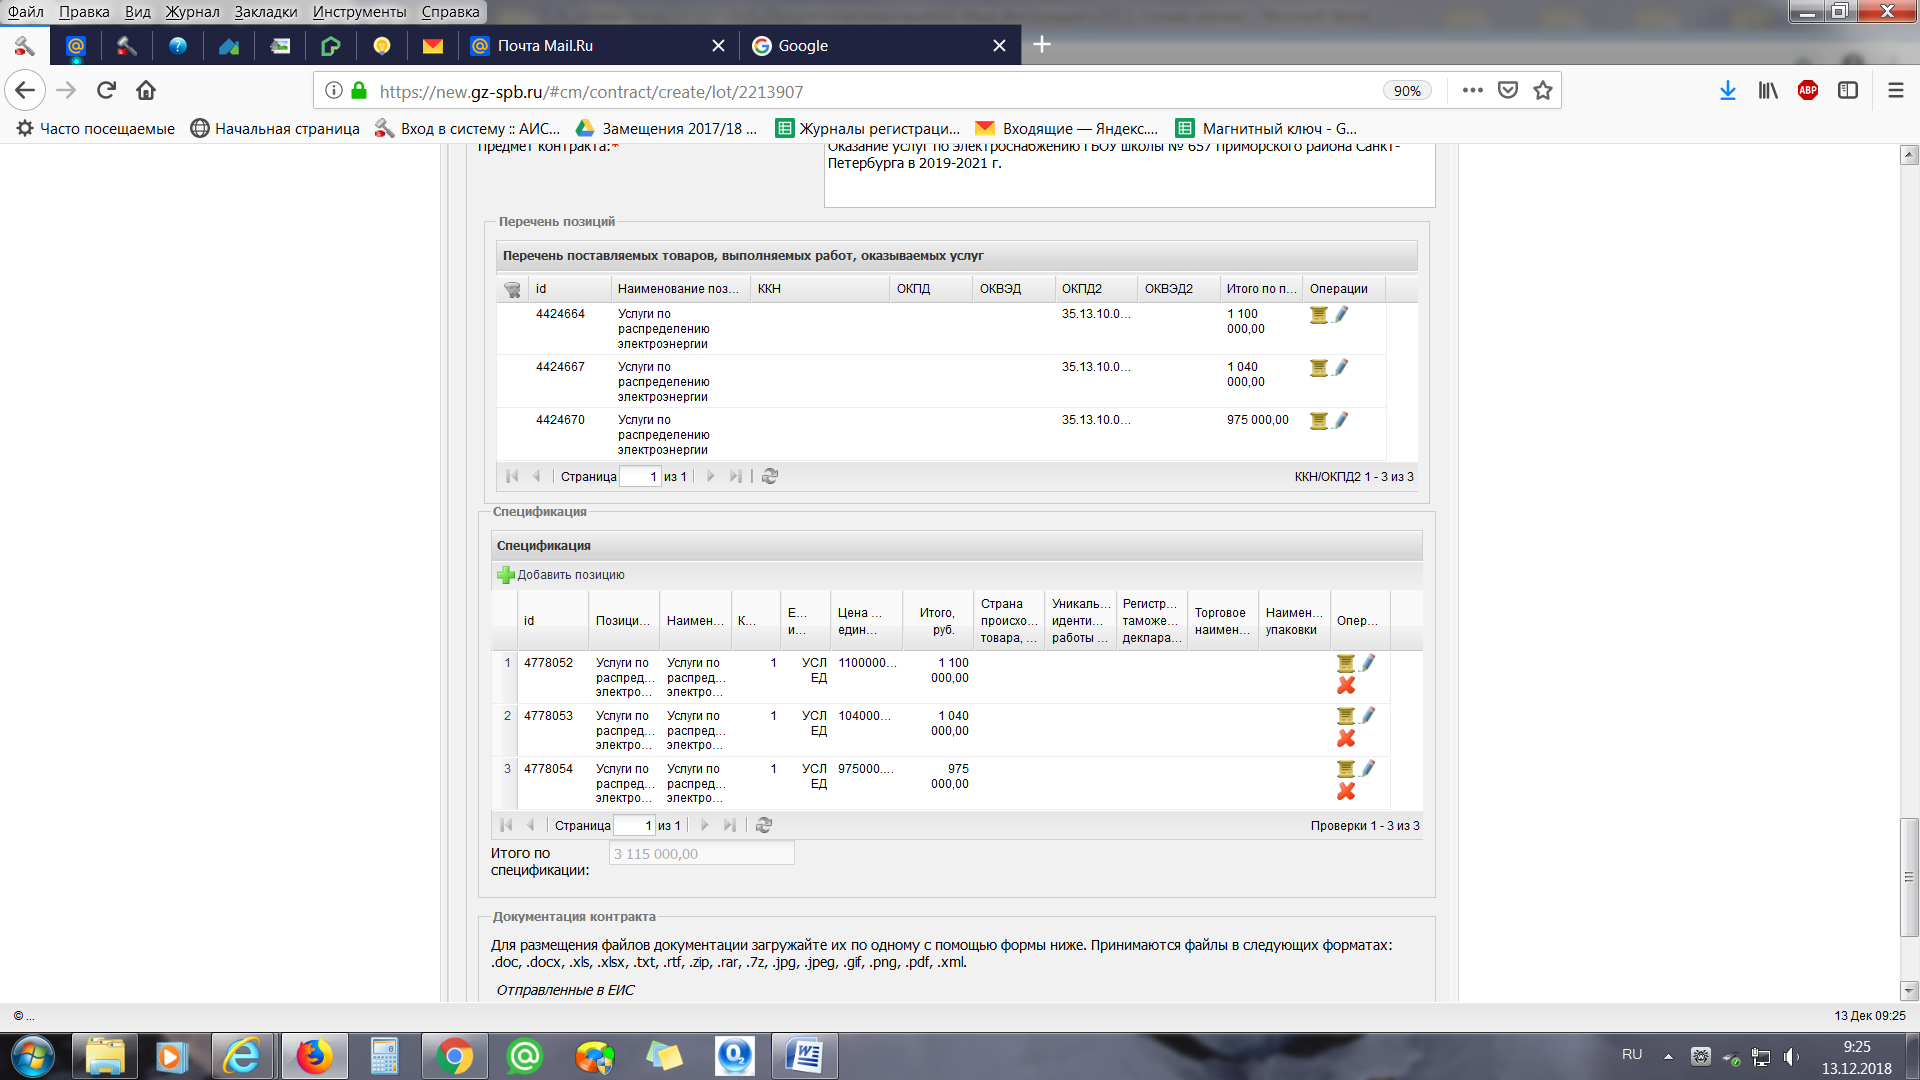This screenshot has height=1080, width=1920.
Task: Open the Закладки menu
Action: click(x=265, y=12)
